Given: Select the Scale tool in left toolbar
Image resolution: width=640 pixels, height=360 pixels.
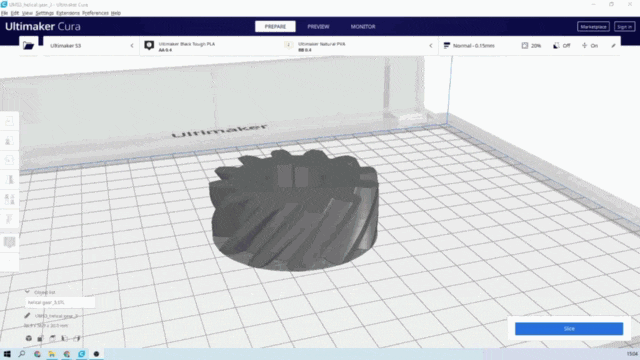Looking at the screenshot, I should (x=9, y=140).
